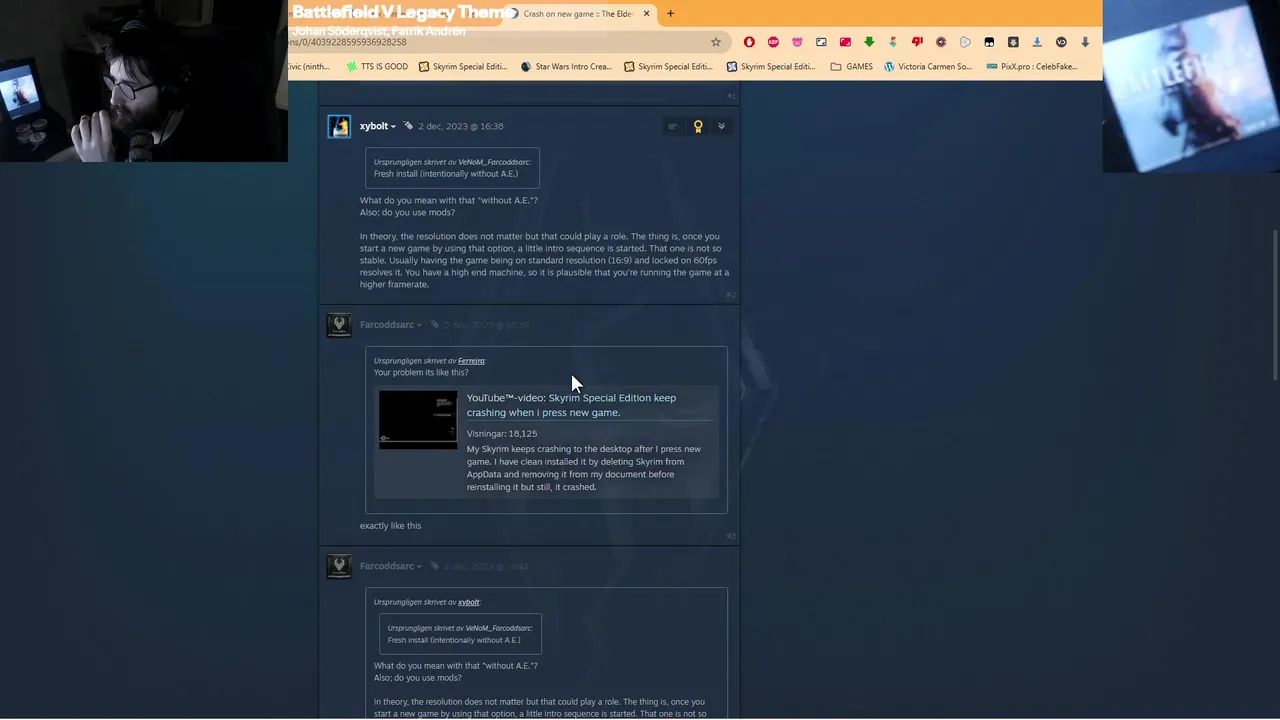Open the Victoria Carmen So... bookmark

click(x=928, y=67)
